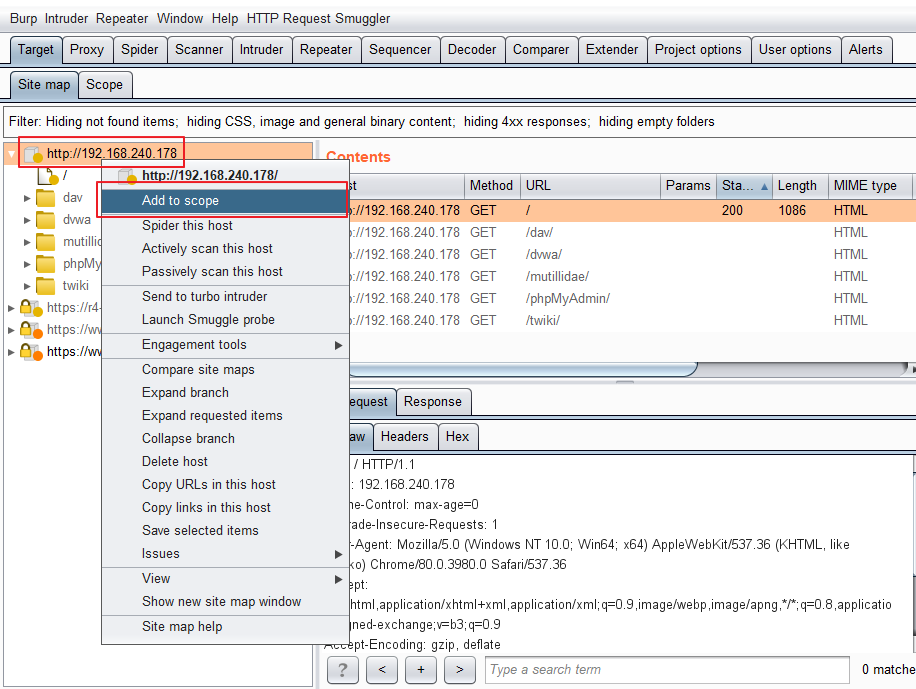Choose Launch Smuggle probe

[225, 320]
